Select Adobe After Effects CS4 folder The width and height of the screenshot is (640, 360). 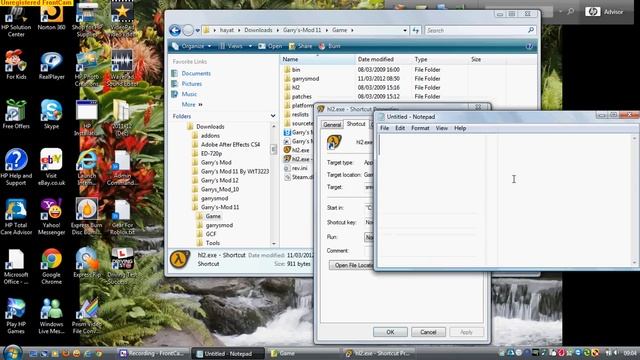point(230,144)
